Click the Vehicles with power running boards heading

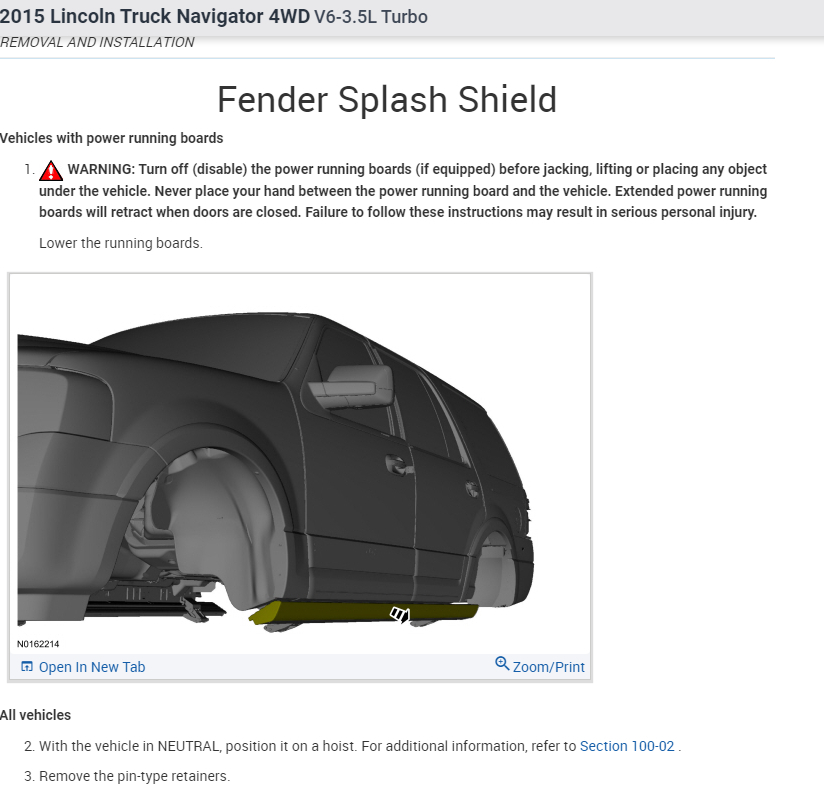point(111,138)
